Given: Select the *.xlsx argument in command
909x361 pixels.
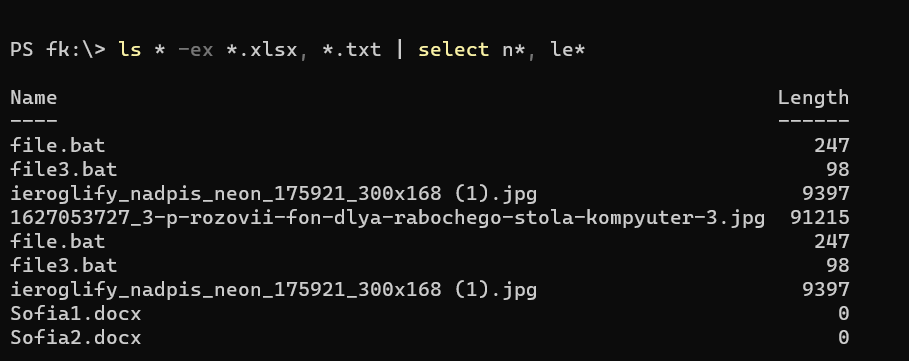Looking at the screenshot, I should [x=261, y=50].
